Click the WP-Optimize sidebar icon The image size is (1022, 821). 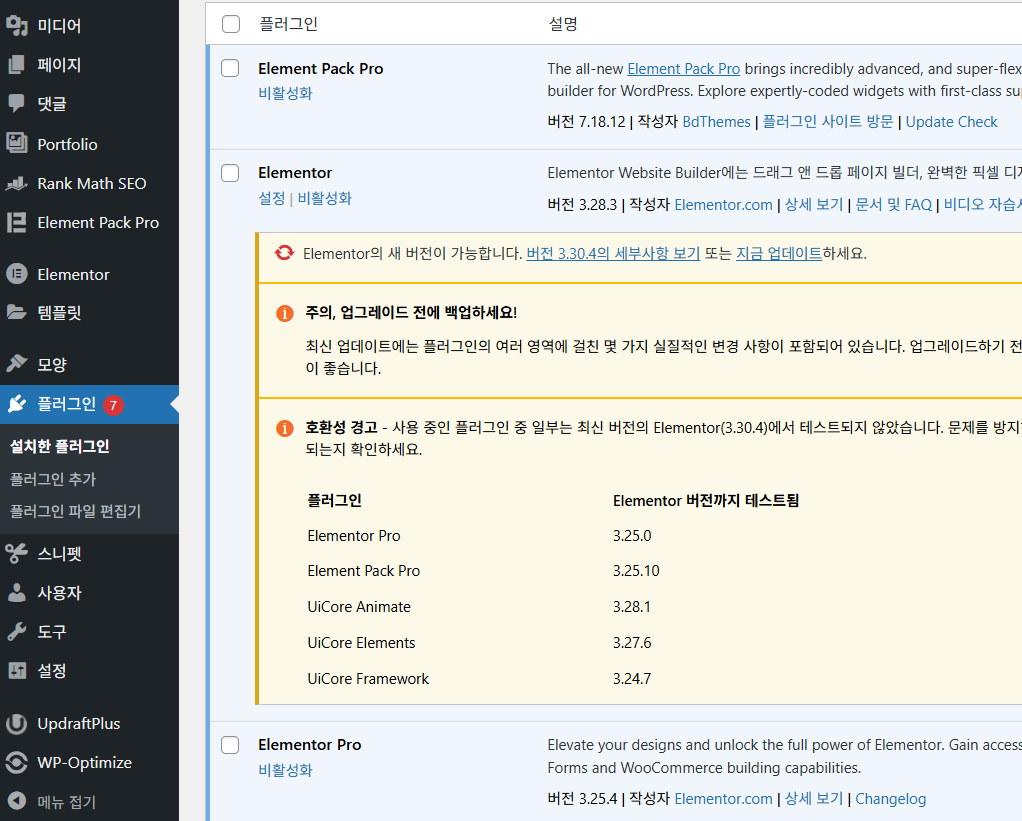coord(17,762)
